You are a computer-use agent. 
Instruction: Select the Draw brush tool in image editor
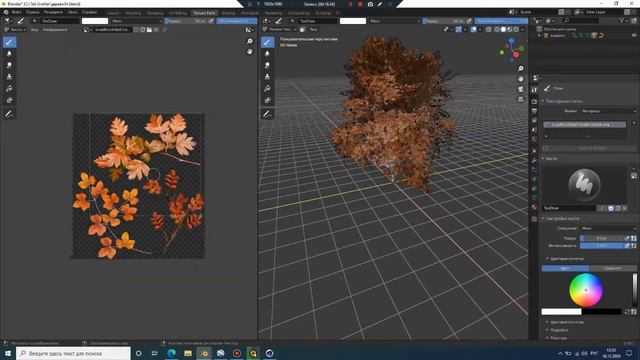click(9, 42)
